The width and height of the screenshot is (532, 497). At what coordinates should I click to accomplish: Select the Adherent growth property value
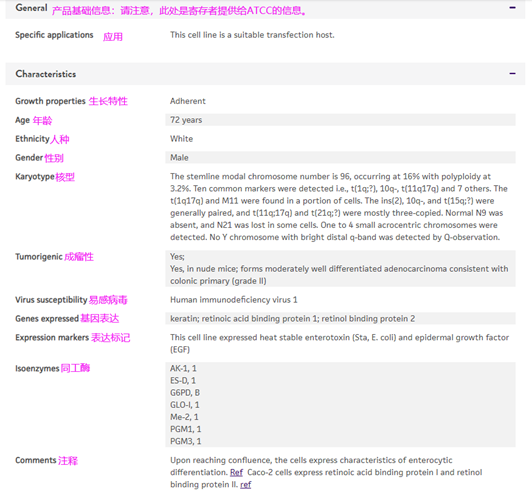tap(188, 101)
